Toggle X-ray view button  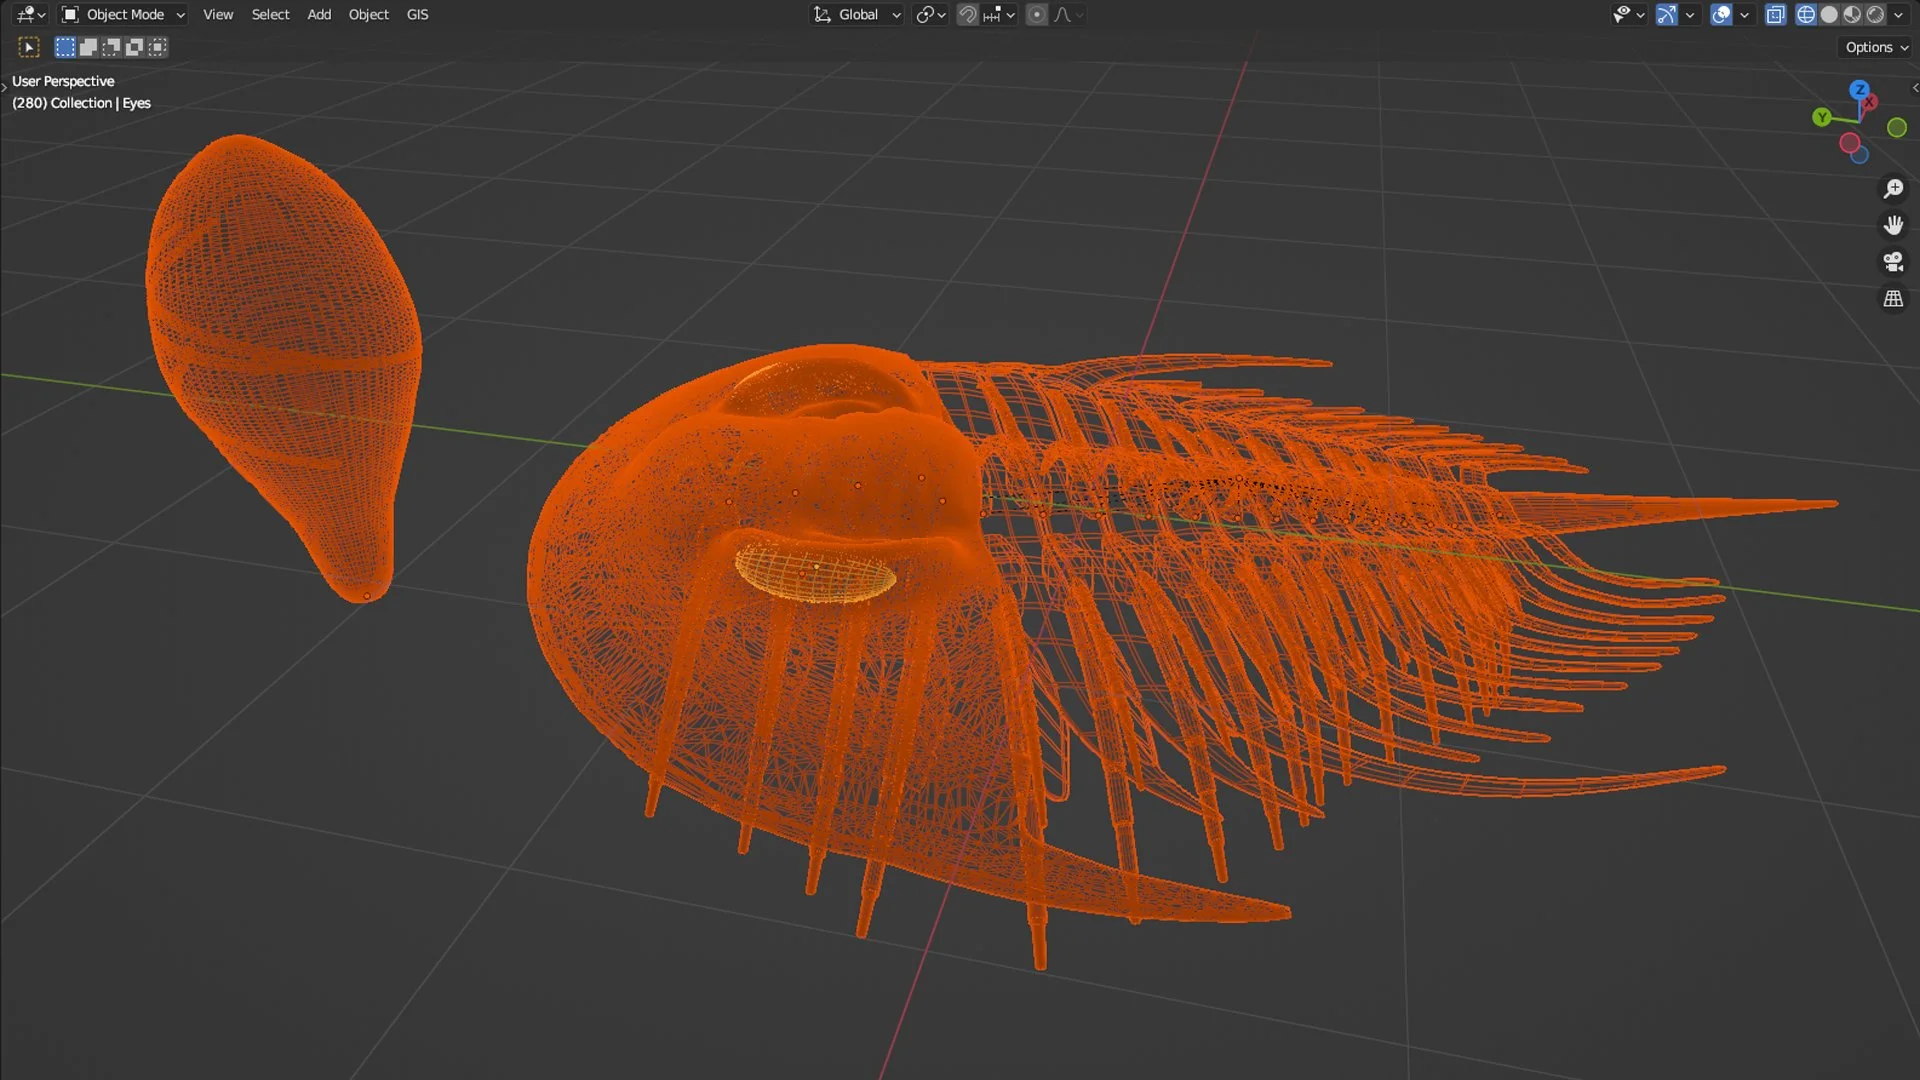(1775, 15)
